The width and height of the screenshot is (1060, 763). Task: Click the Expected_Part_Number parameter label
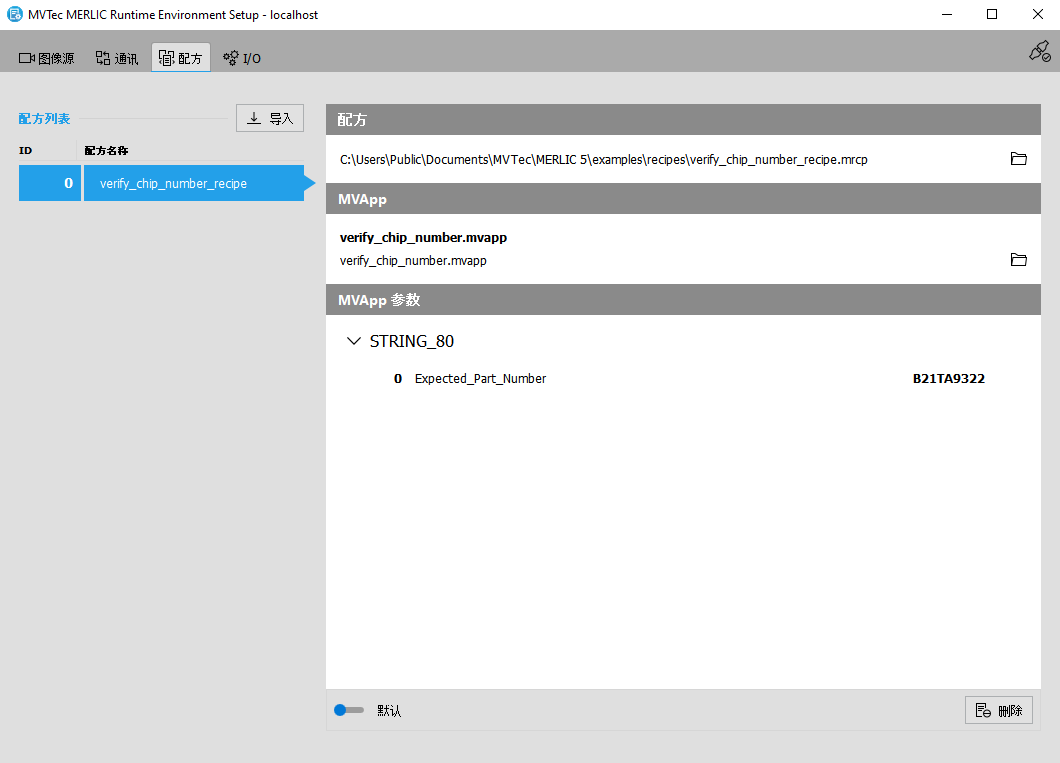click(480, 379)
